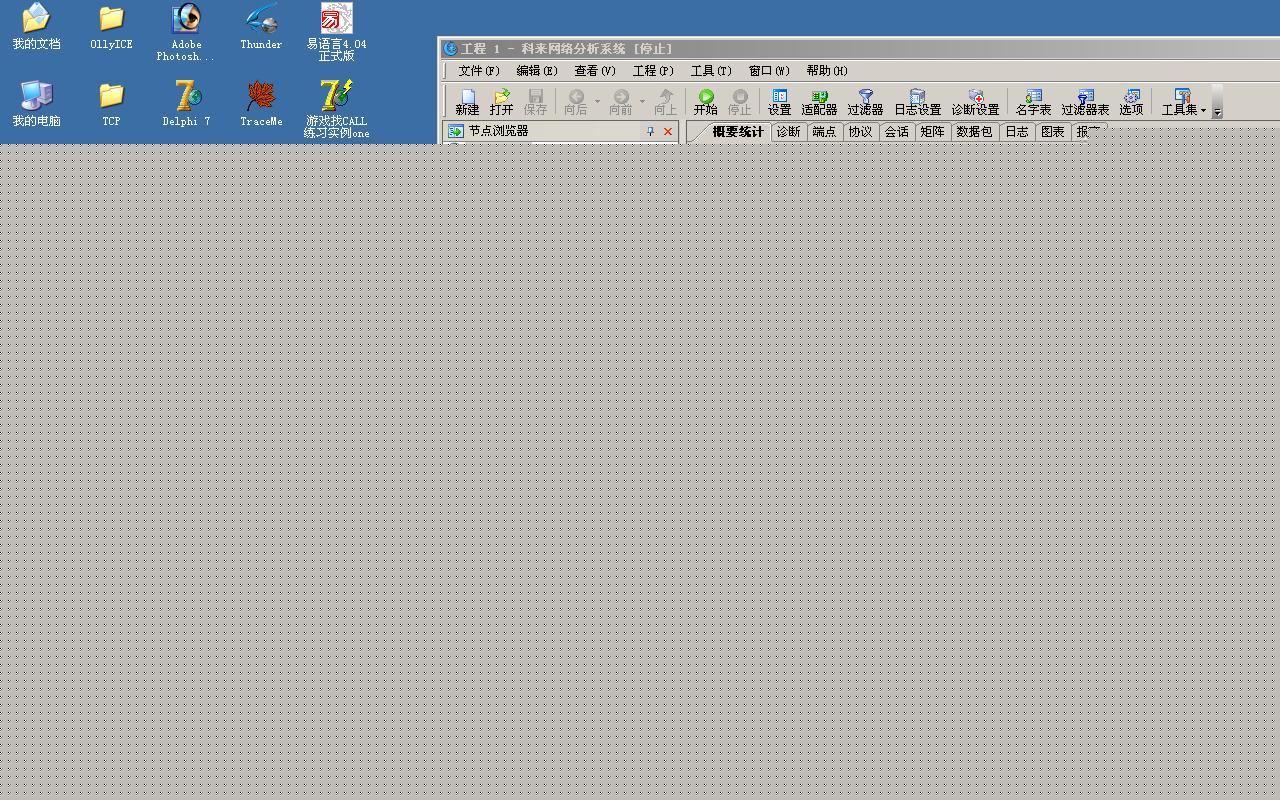Open the 名字表 (Name table) icon
This screenshot has height=800, width=1280.
coord(1033,101)
